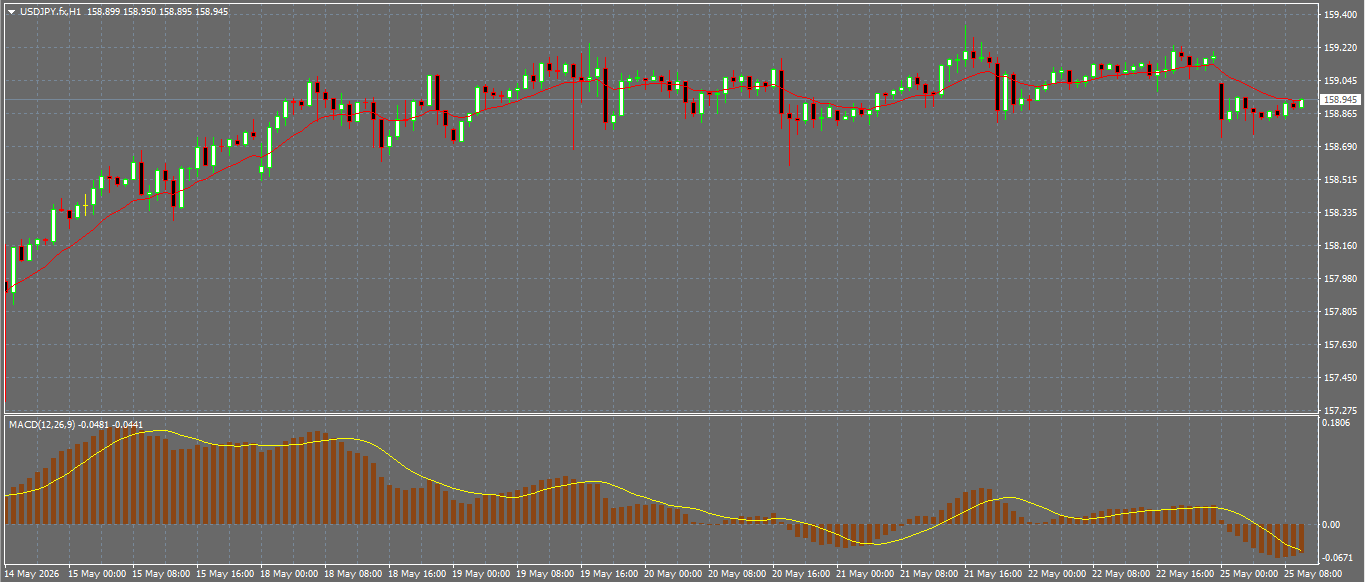Click the current price tag 158.945
Screen dimensions: 1366x582
pyautogui.click(x=1340, y=100)
